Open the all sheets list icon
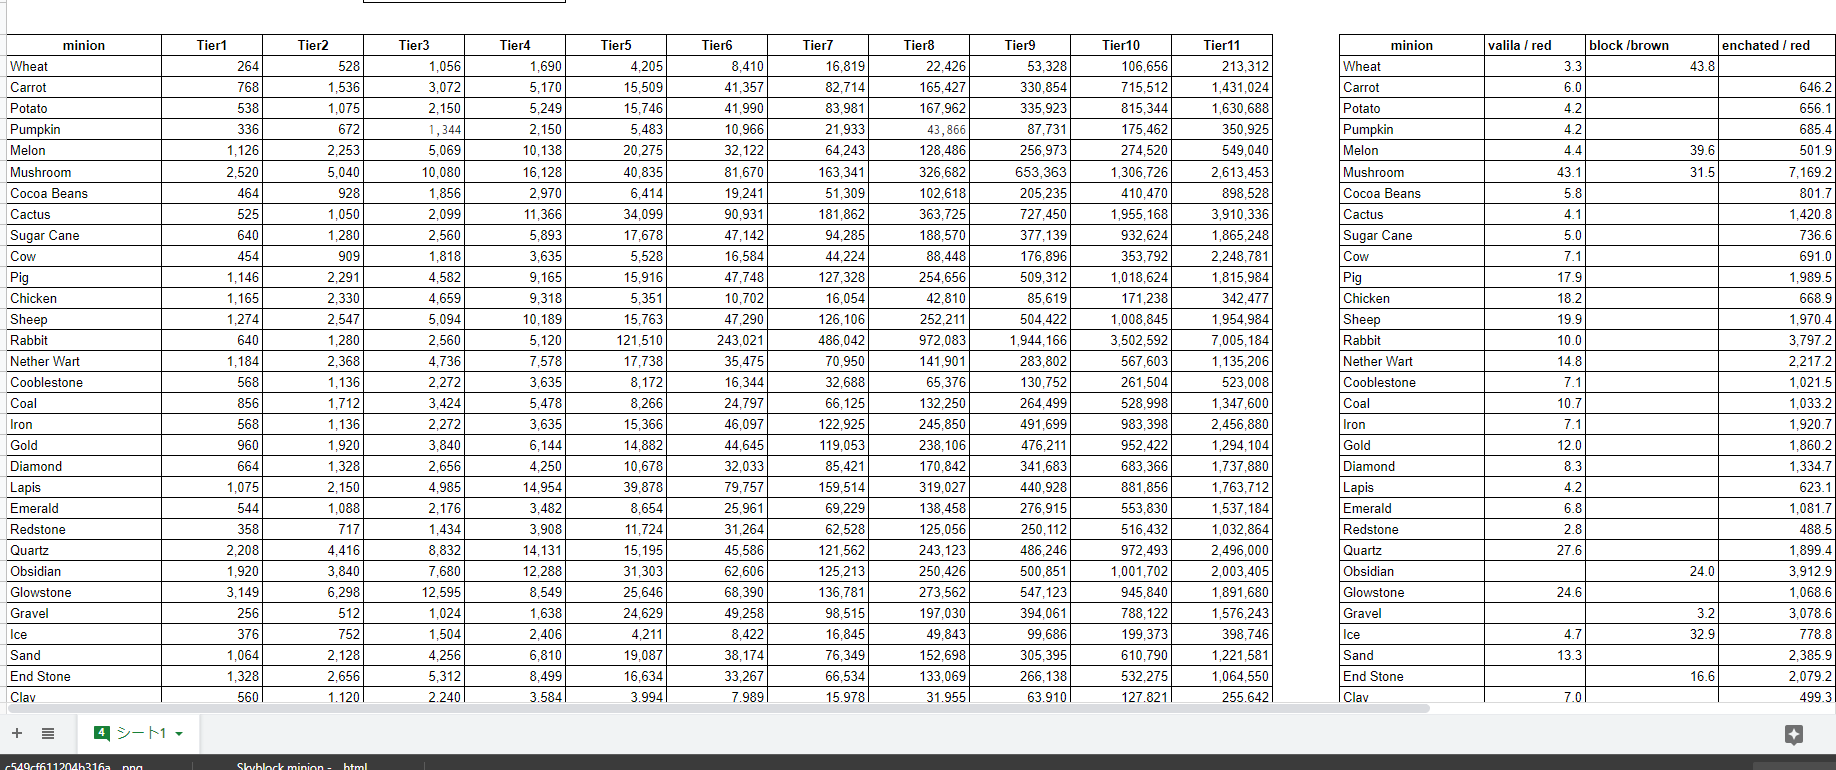The width and height of the screenshot is (1836, 770). 47,733
